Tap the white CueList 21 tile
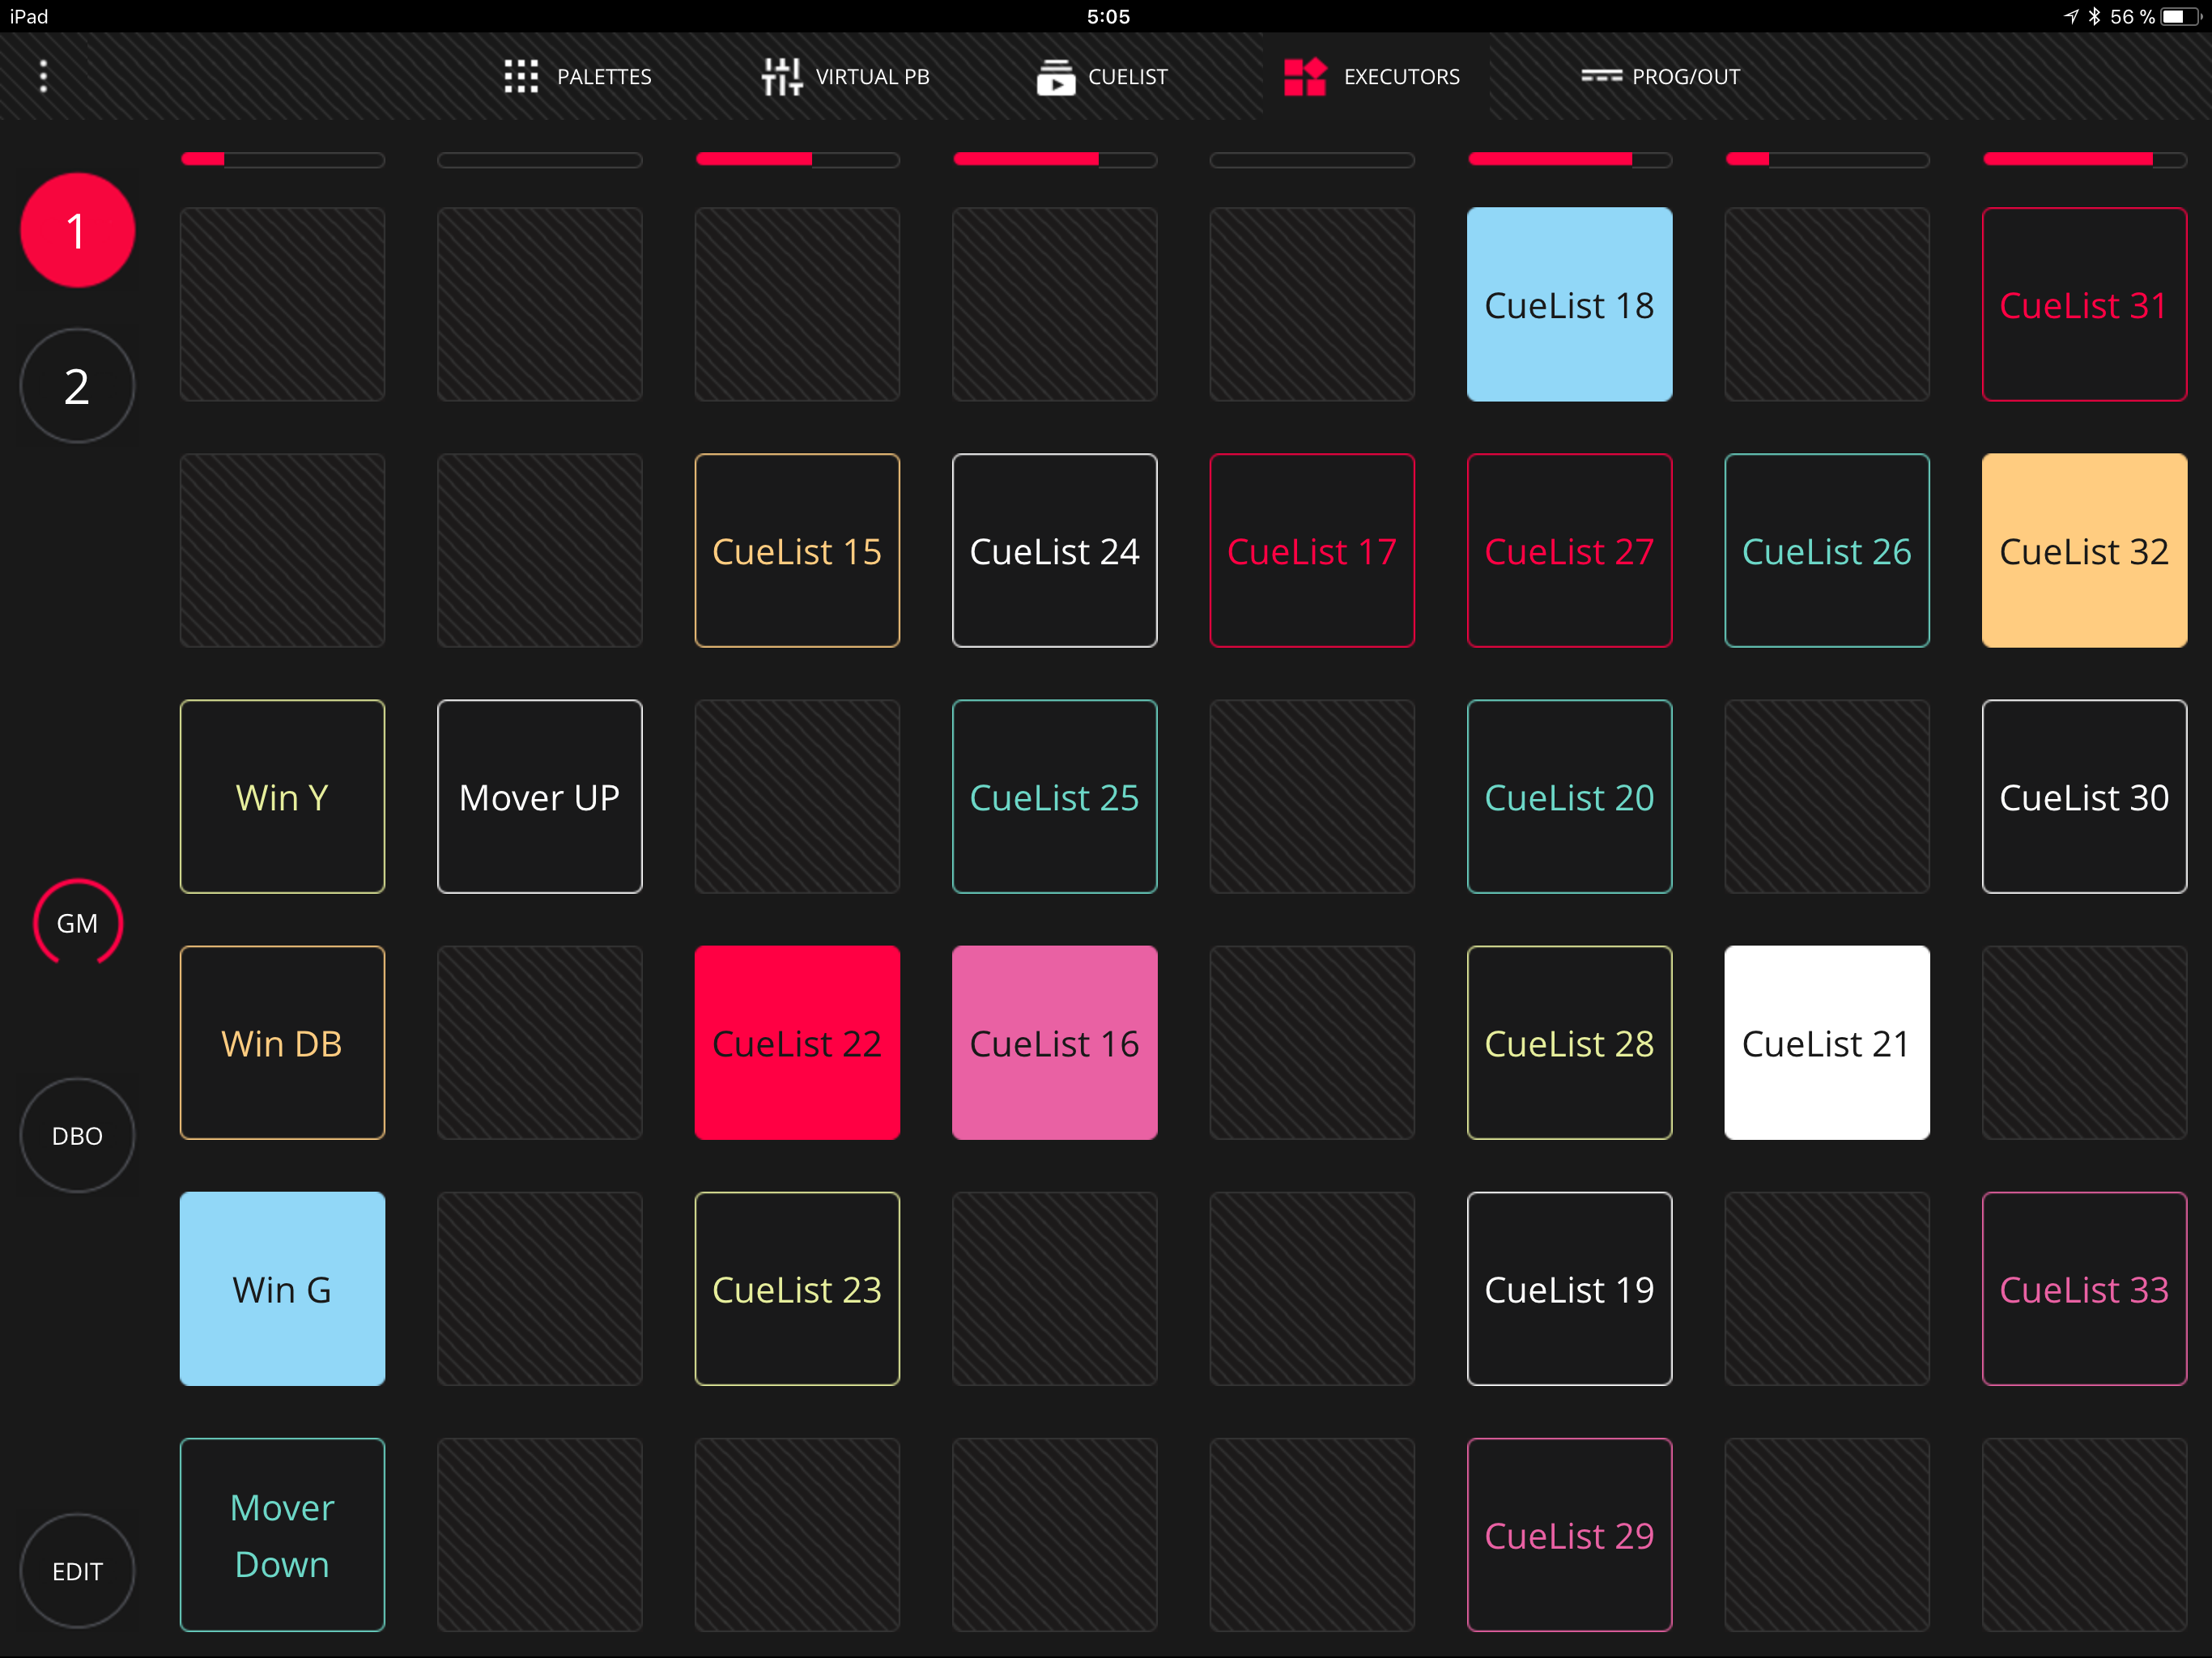The width and height of the screenshot is (2212, 1658). [1826, 1043]
